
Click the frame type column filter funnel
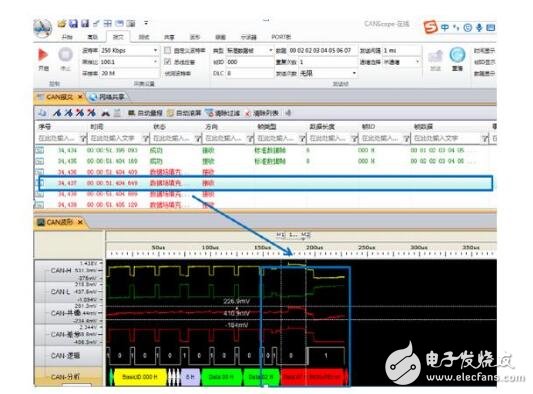(302, 138)
